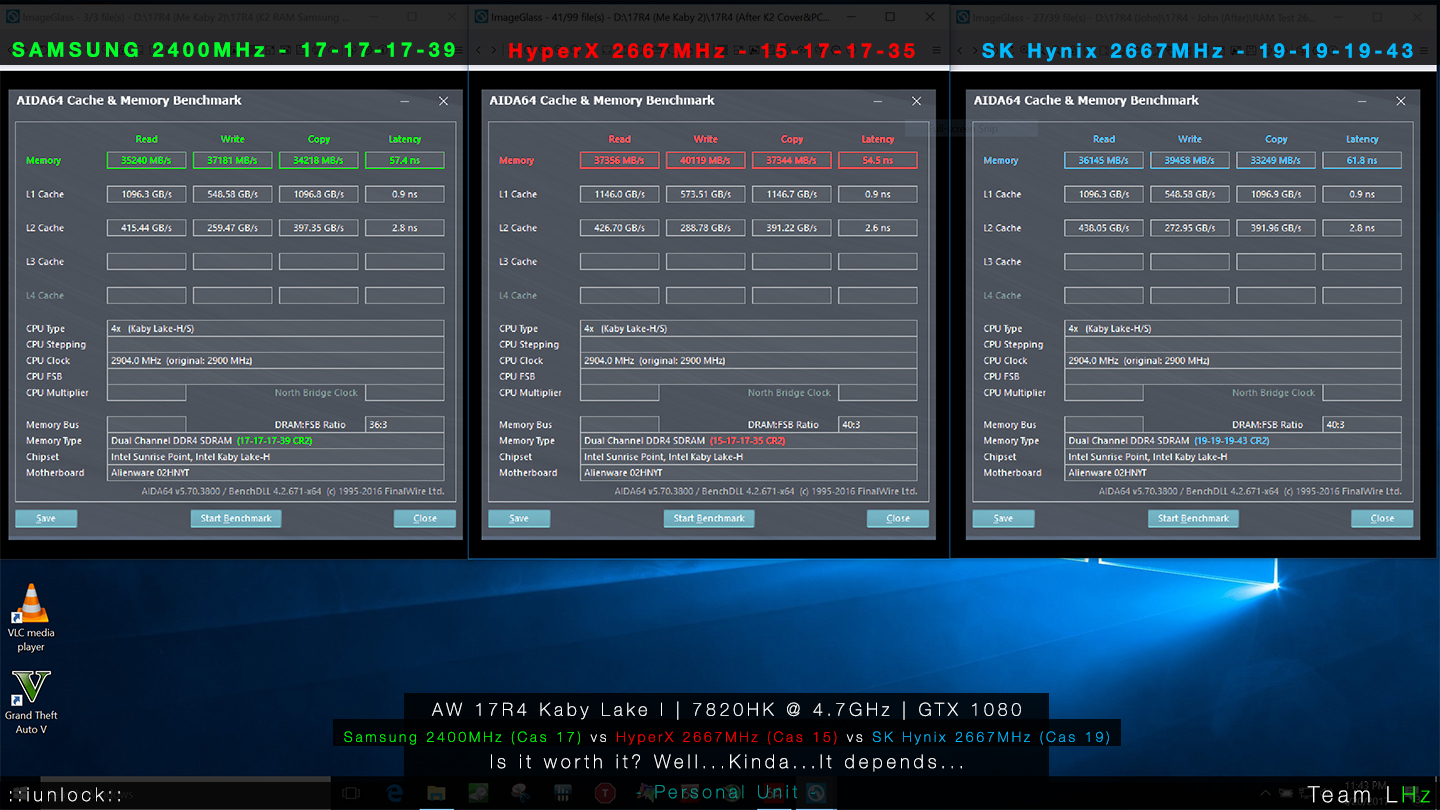1440x810 pixels.
Task: Minimize the HyperX AIDA64 benchmark window
Action: coord(878,101)
